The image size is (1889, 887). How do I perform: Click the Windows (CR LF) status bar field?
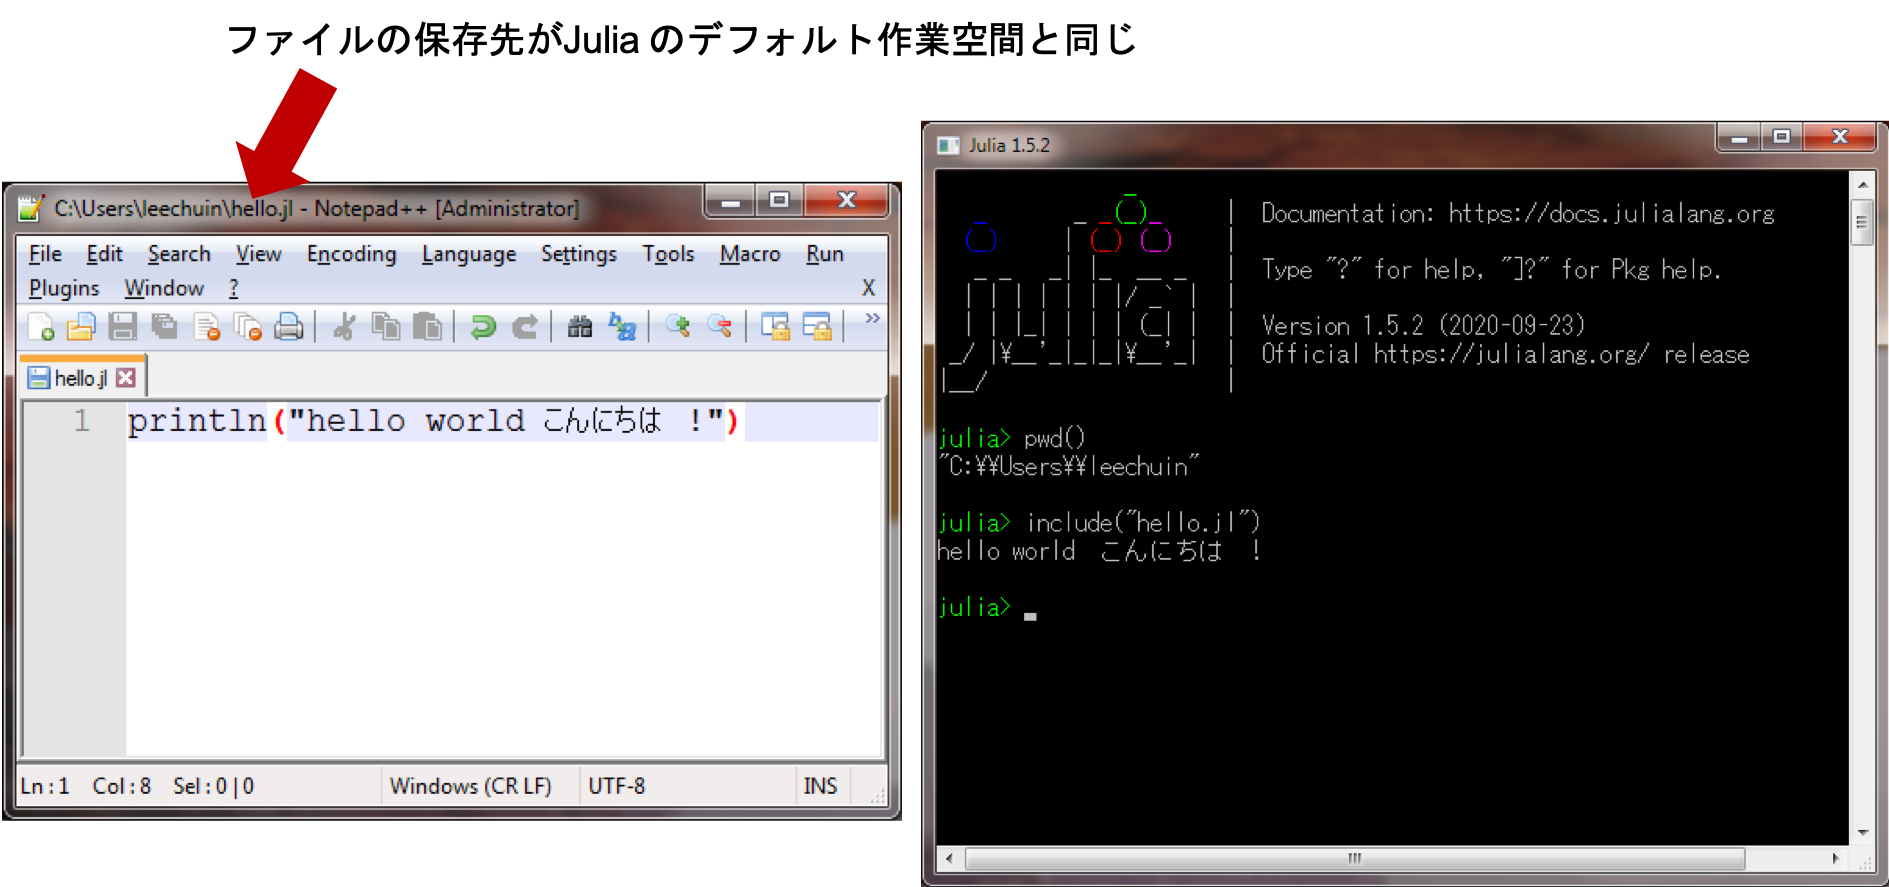coord(470,786)
